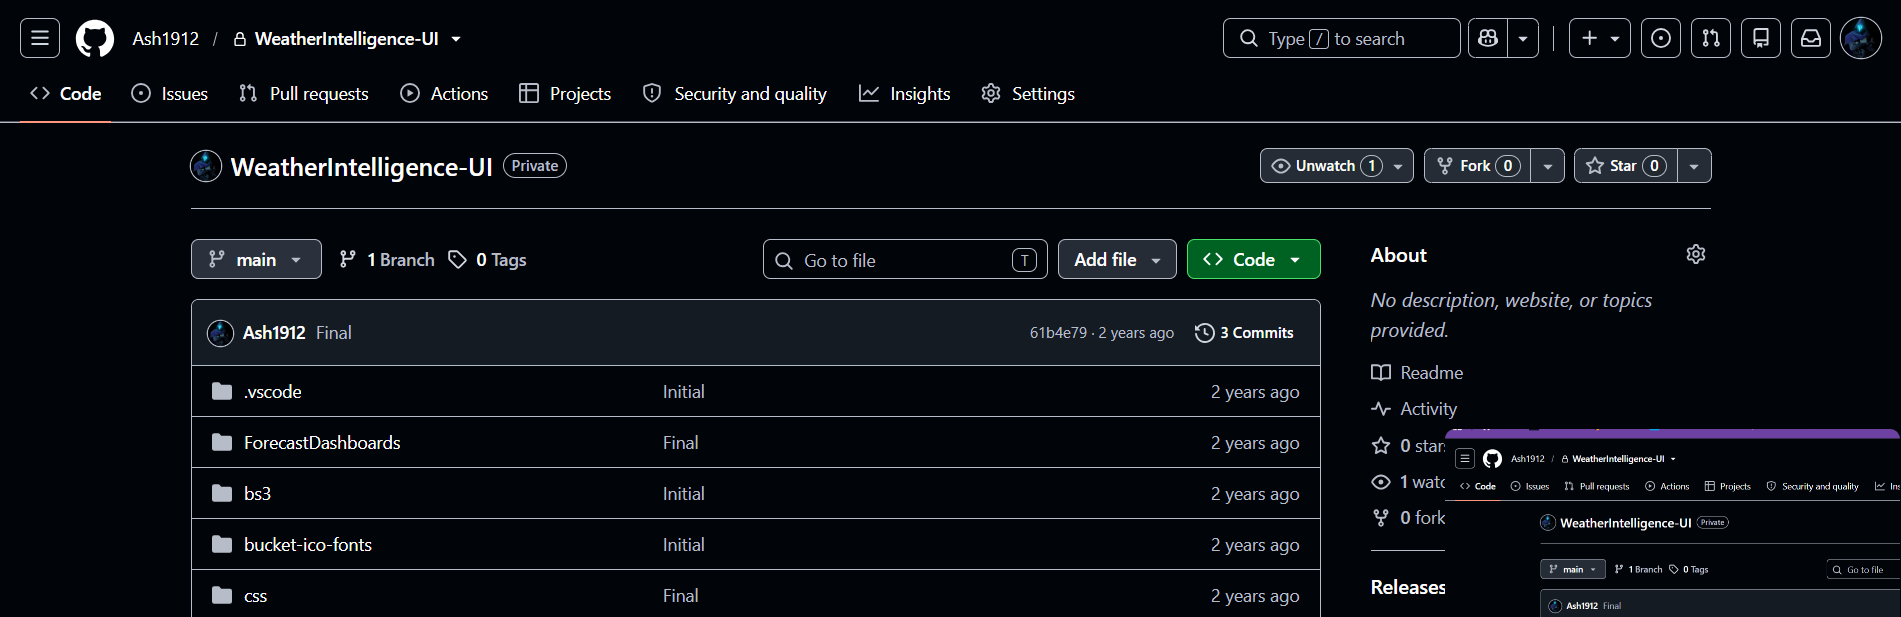Switch to the Issues tab
Viewport: 1901px width, 617px height.
tap(170, 93)
